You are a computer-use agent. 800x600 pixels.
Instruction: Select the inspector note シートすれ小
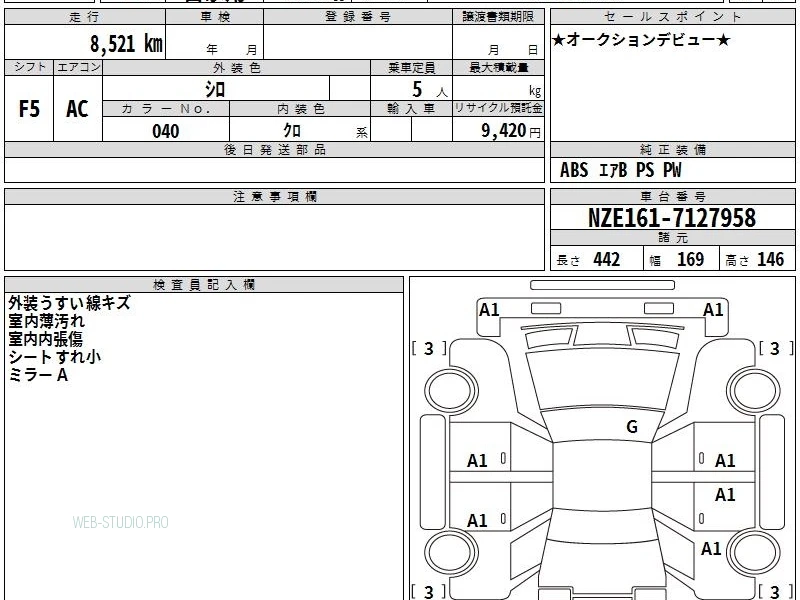tap(54, 357)
